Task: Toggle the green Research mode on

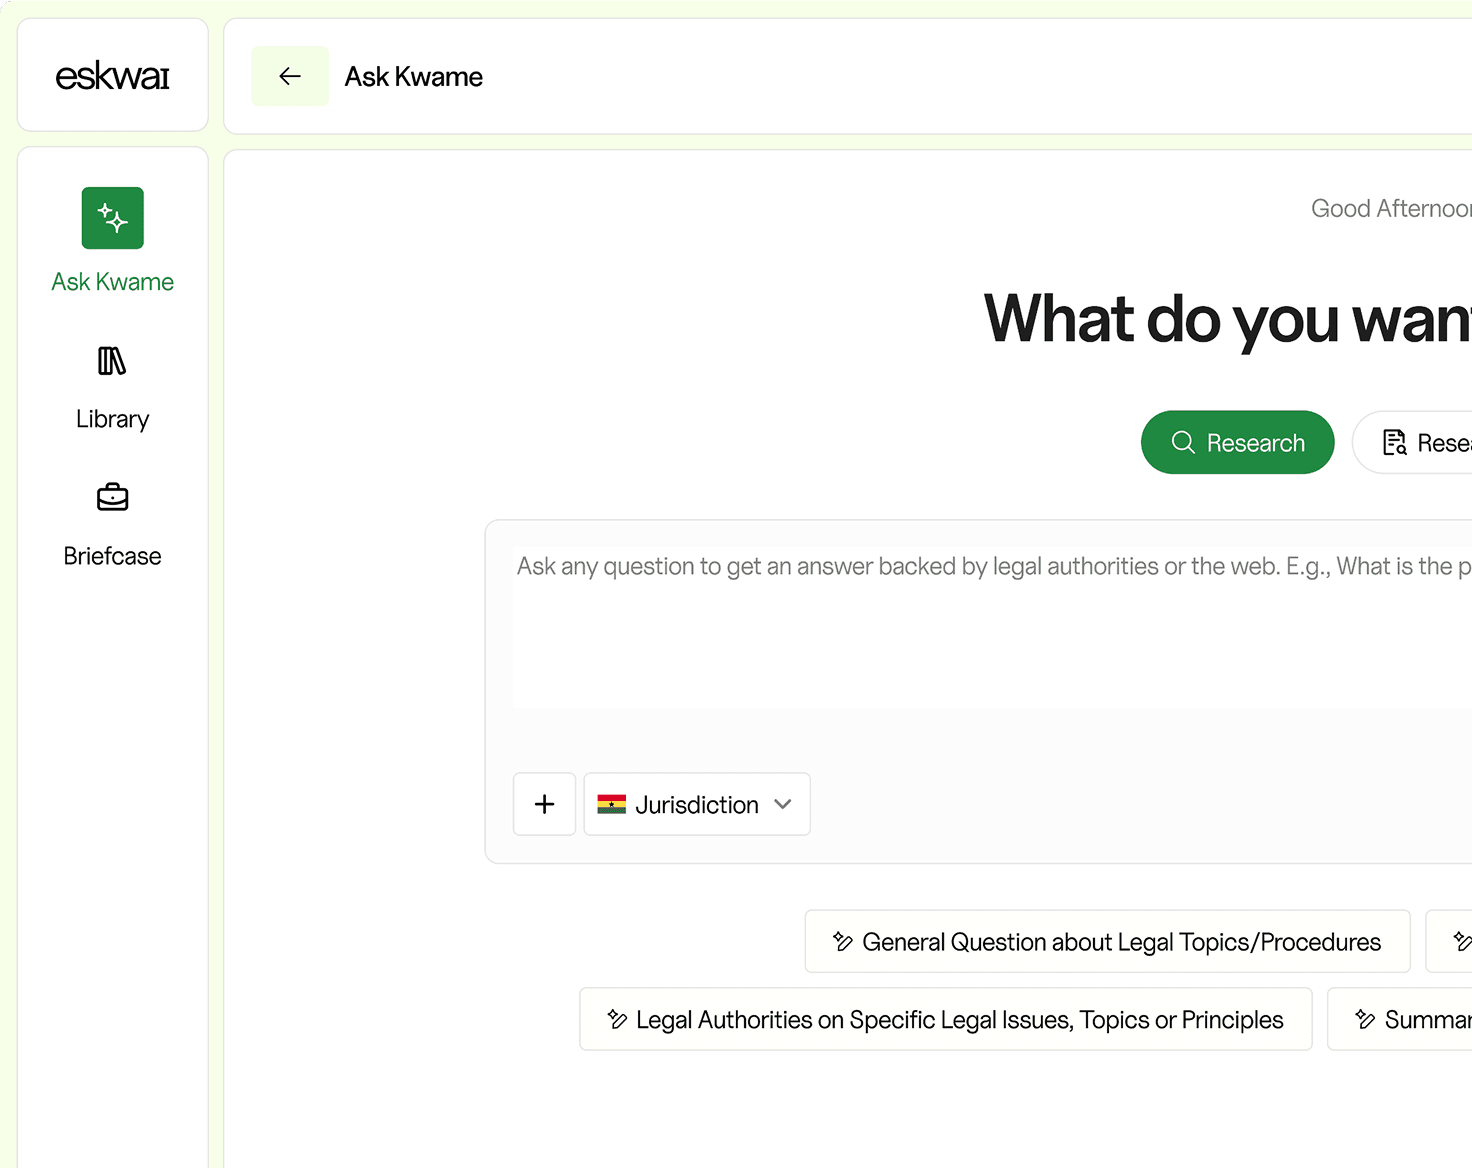Action: [x=1237, y=442]
